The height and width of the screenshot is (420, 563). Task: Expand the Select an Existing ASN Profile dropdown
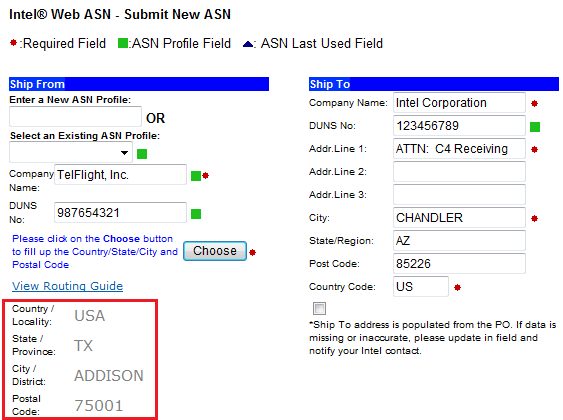click(x=71, y=153)
